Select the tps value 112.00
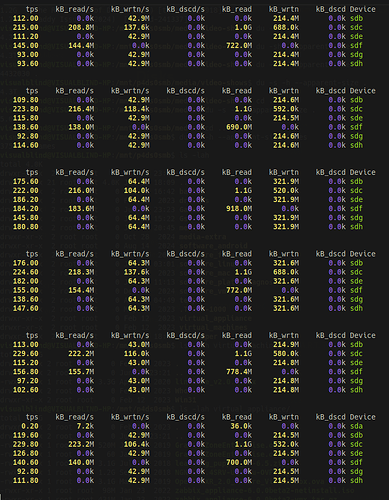The image size is (389, 500). [x=26, y=19]
